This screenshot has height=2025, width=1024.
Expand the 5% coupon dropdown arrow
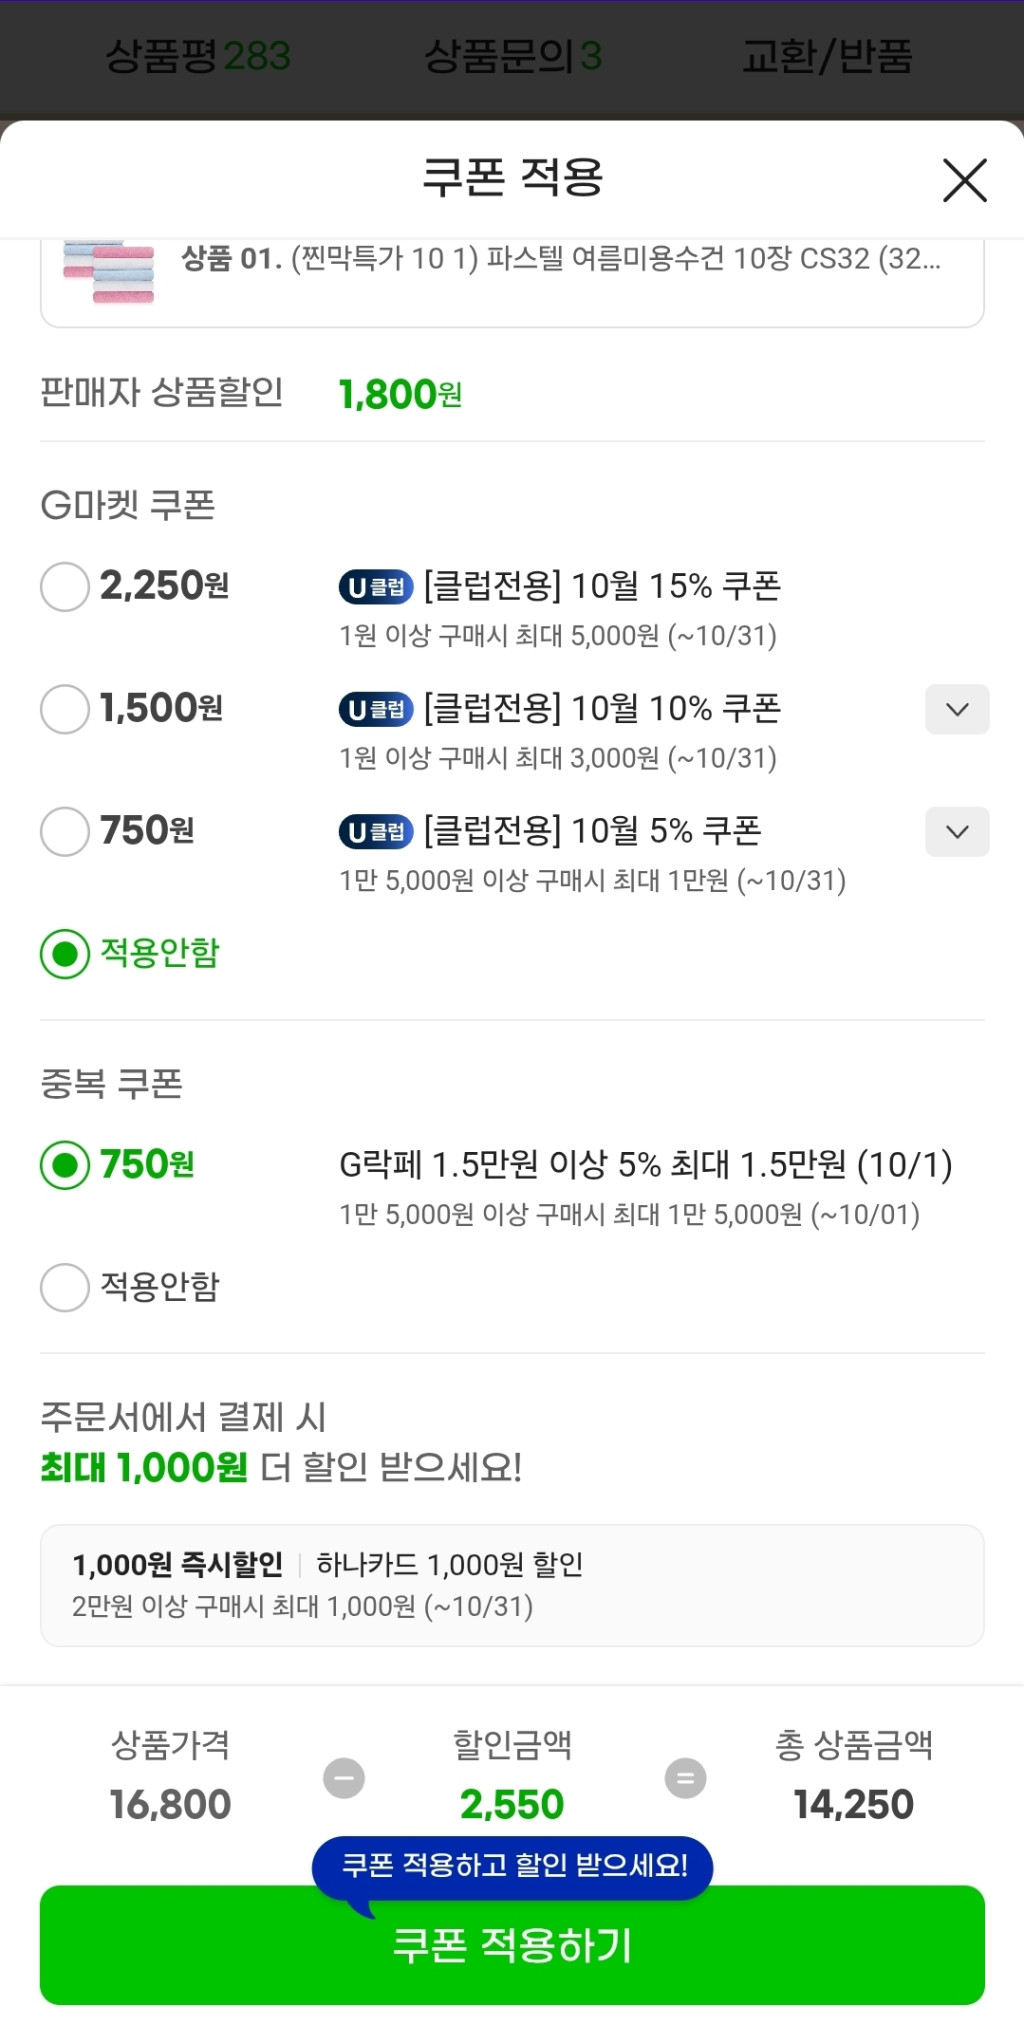[x=957, y=831]
